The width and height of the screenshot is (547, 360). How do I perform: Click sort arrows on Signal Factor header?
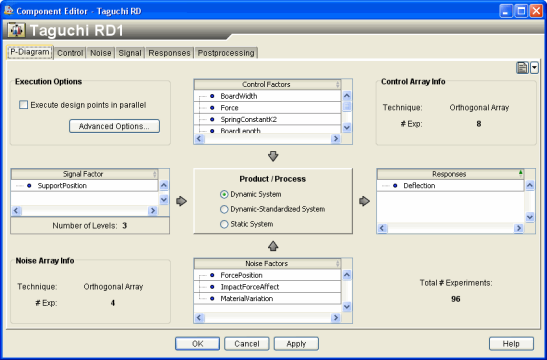click(155, 174)
